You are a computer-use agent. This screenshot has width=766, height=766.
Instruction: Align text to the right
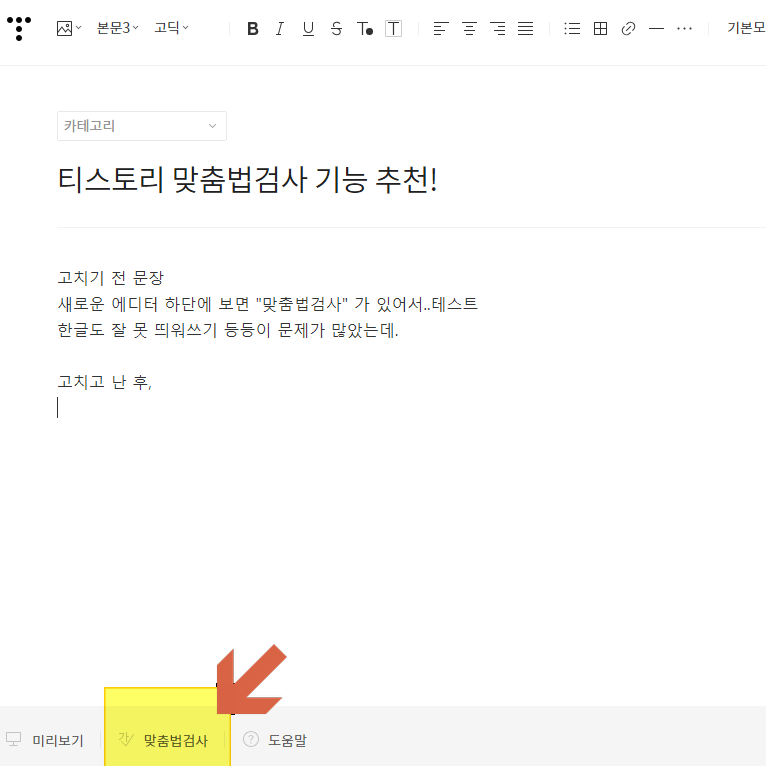tap(498, 29)
